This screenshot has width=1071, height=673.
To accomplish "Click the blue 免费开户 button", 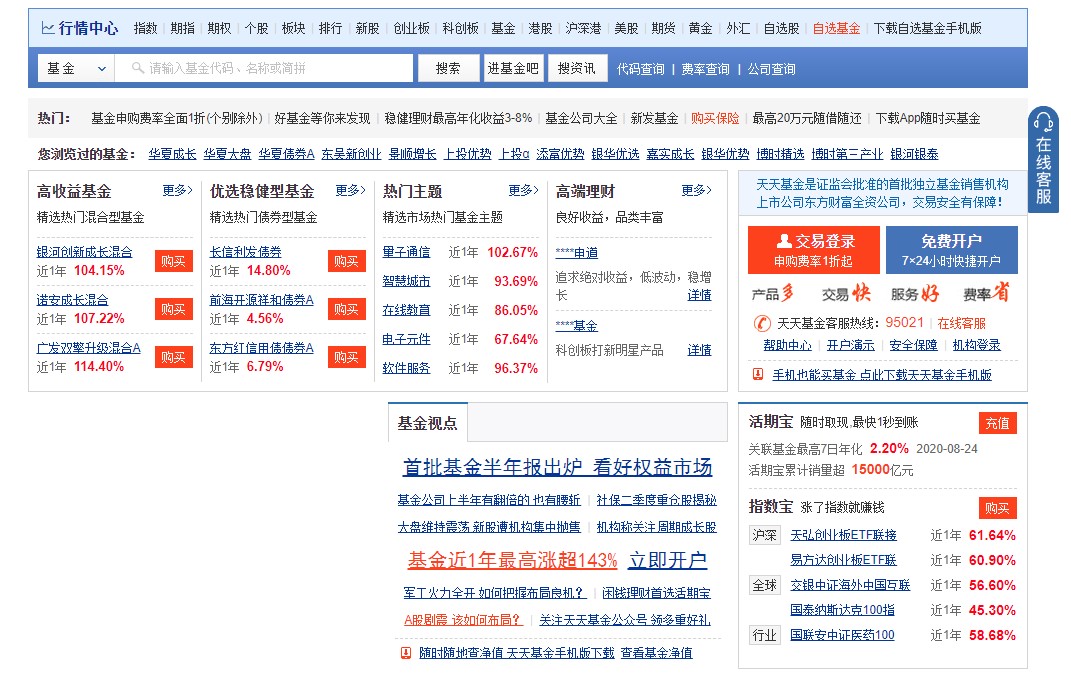I will coord(951,249).
